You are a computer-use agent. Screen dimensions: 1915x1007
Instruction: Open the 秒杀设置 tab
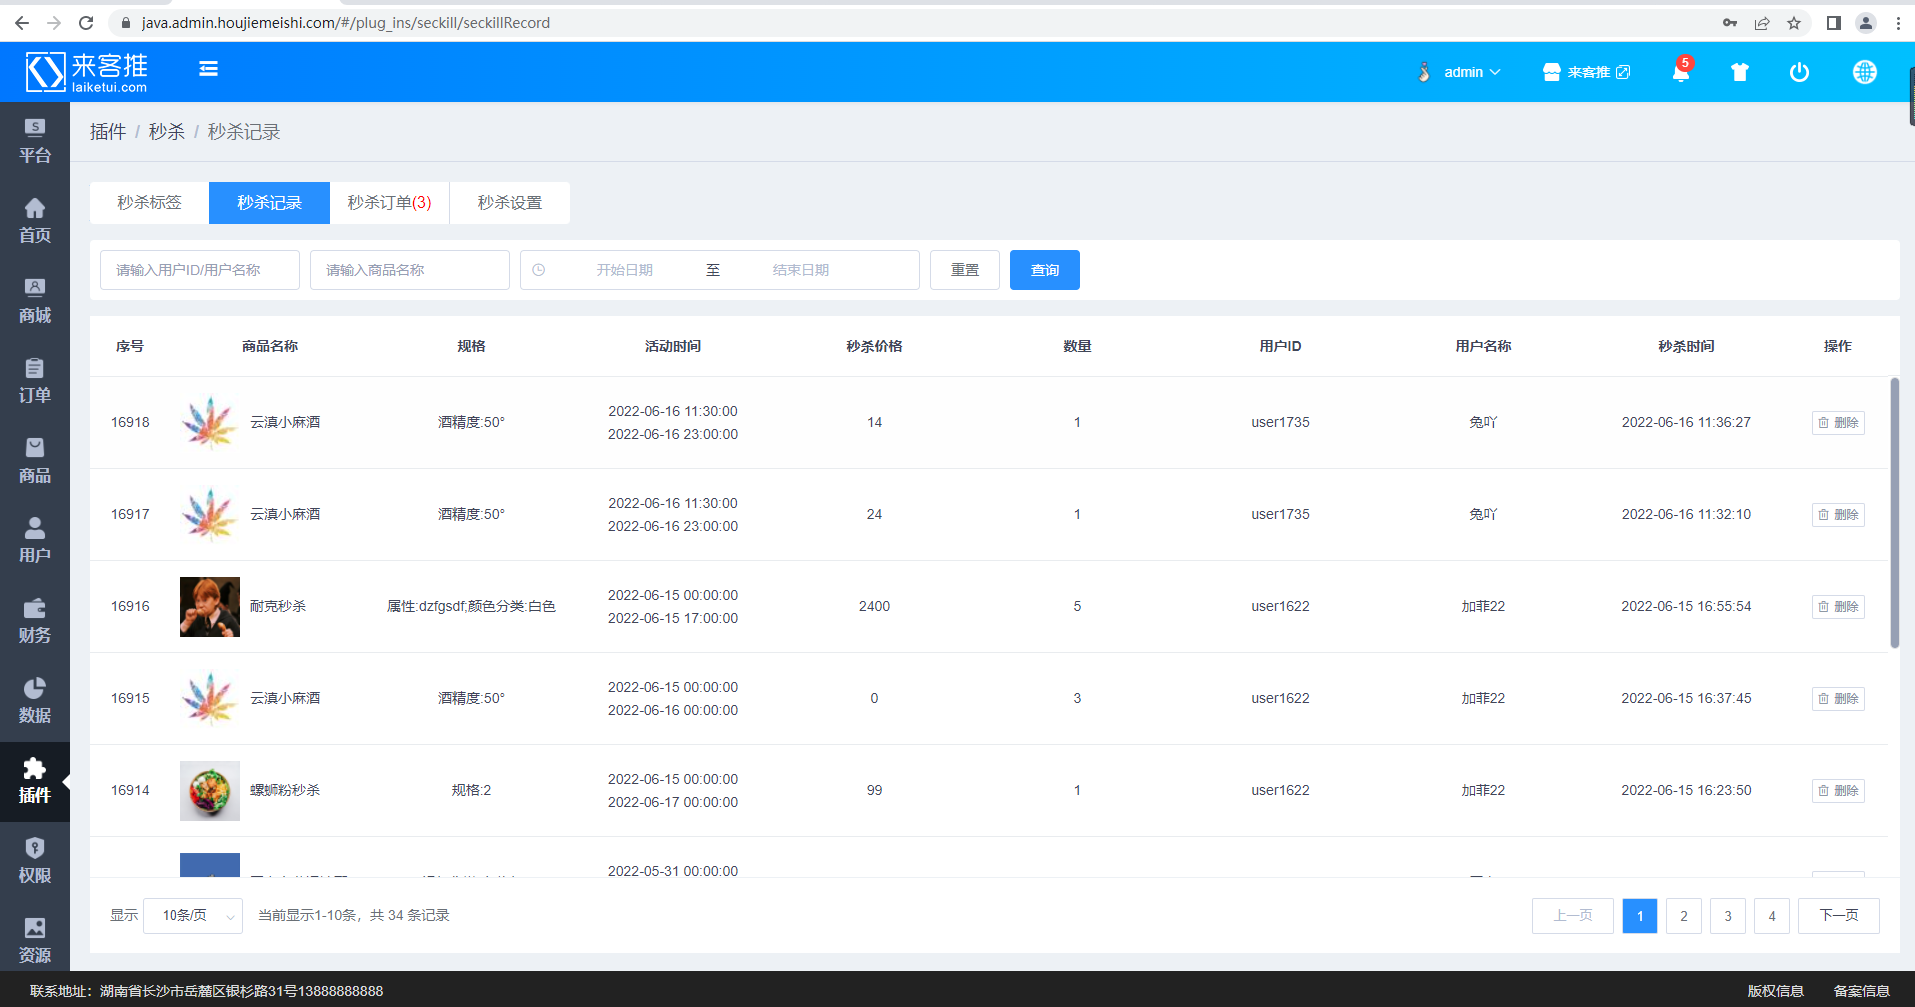(510, 203)
